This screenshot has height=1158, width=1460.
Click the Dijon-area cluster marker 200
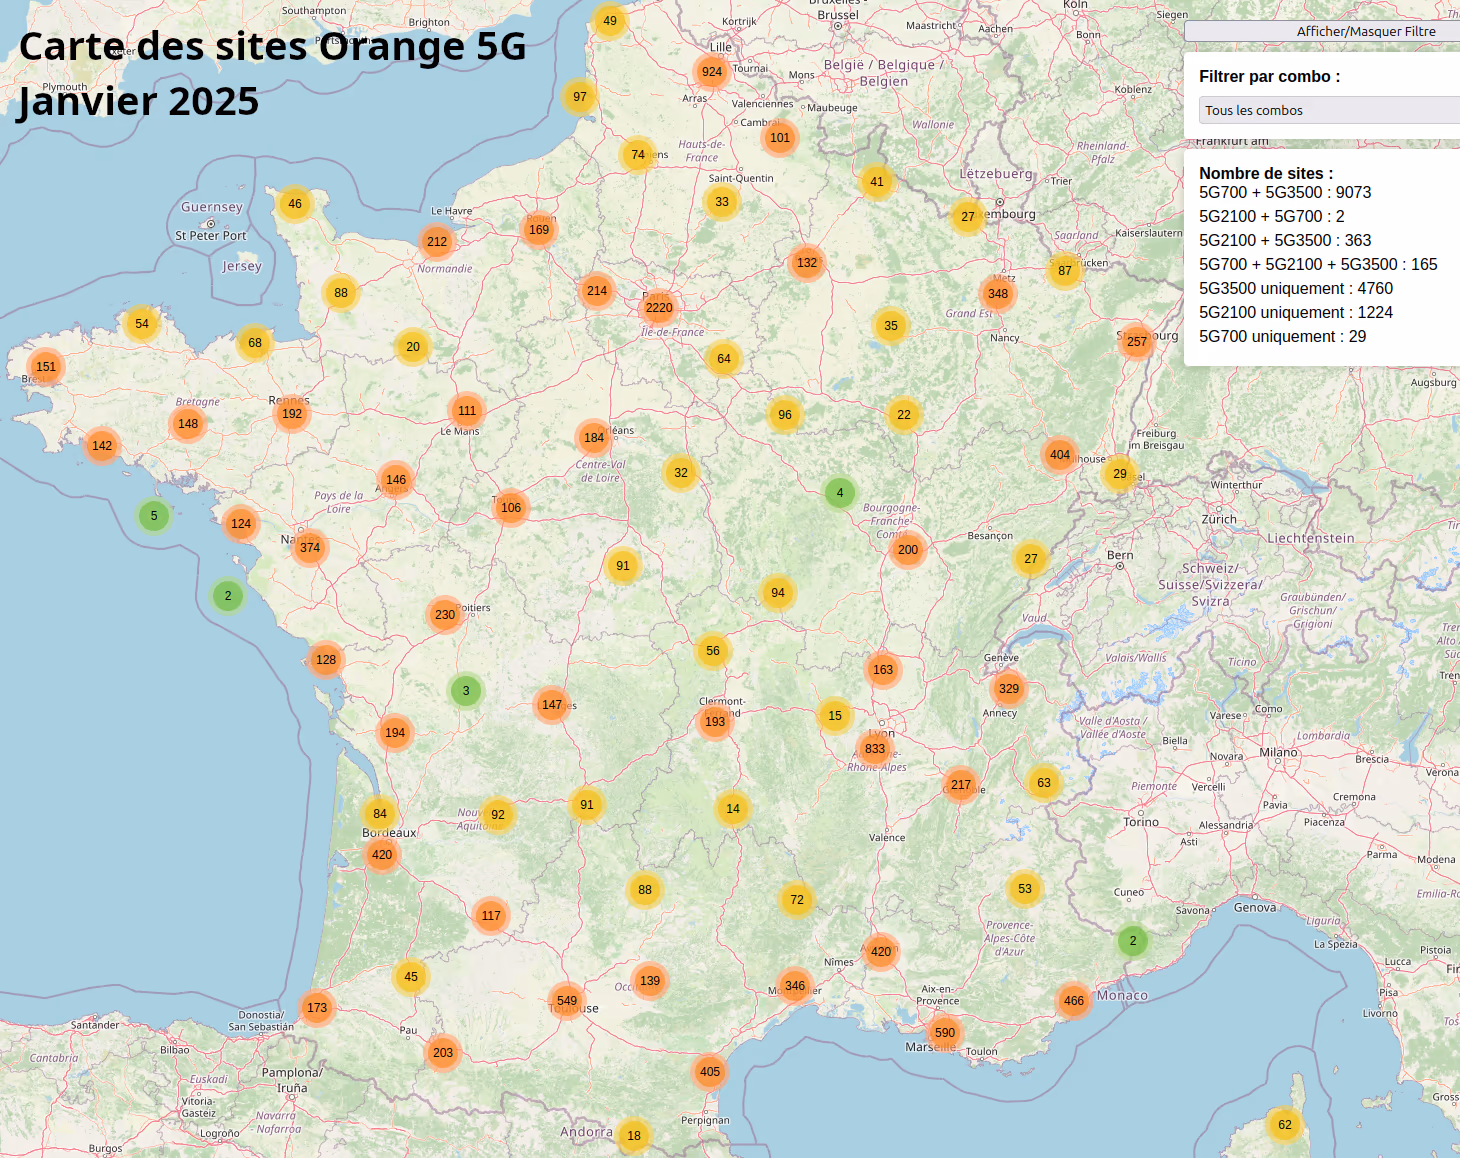pos(908,550)
